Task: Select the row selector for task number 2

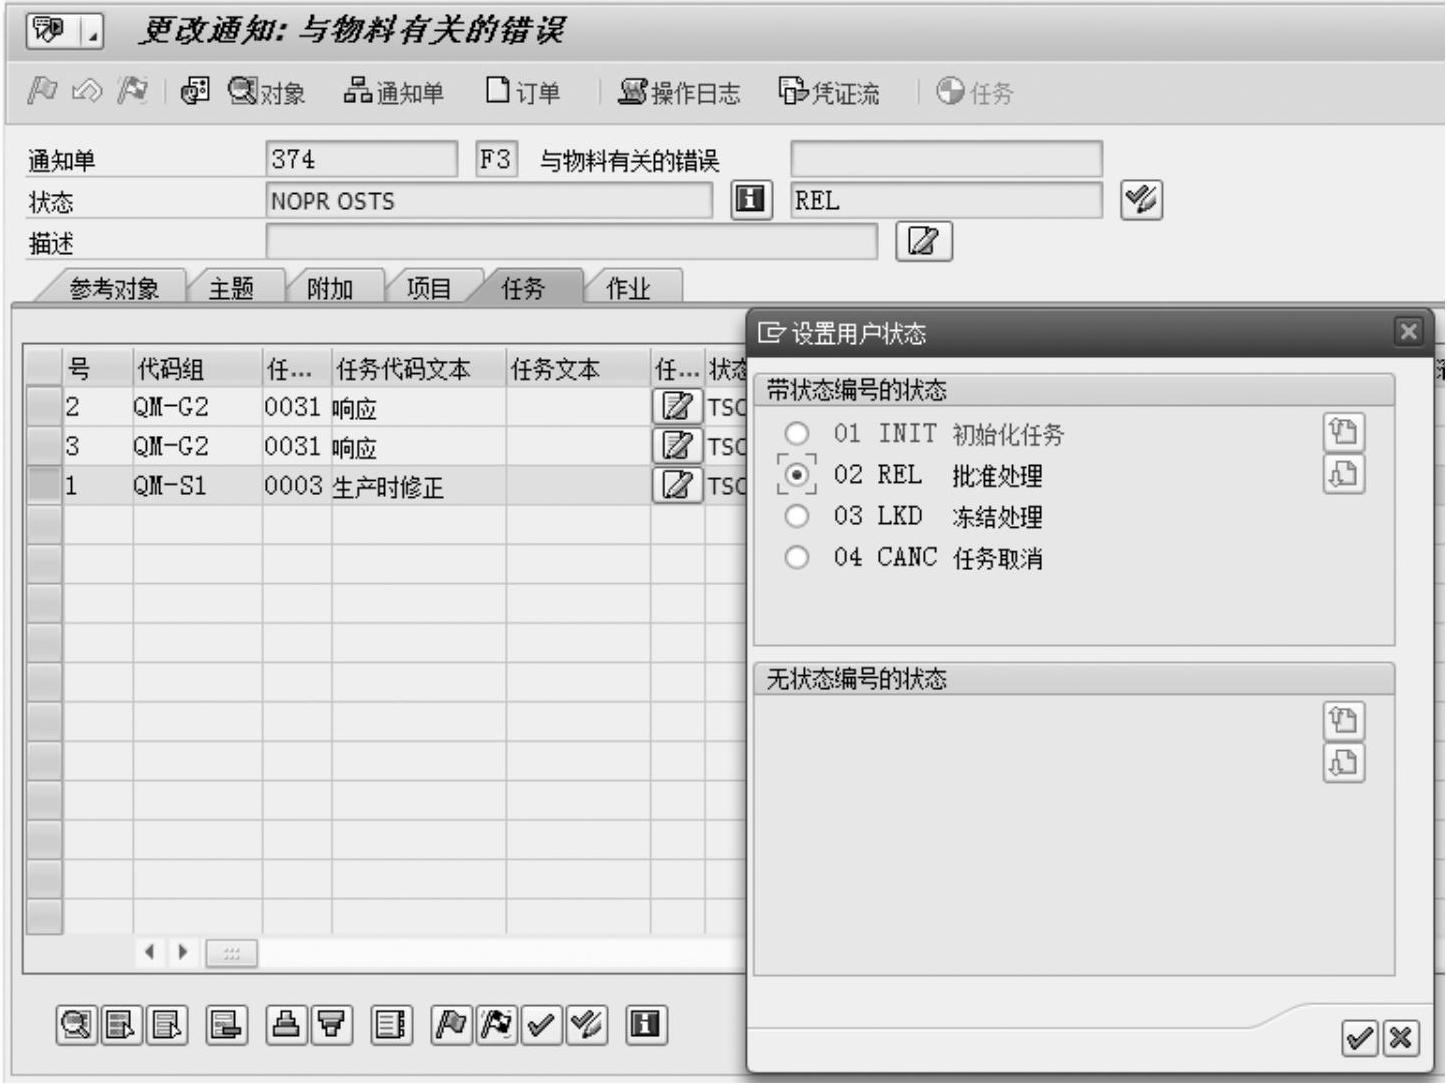Action: 44,407
